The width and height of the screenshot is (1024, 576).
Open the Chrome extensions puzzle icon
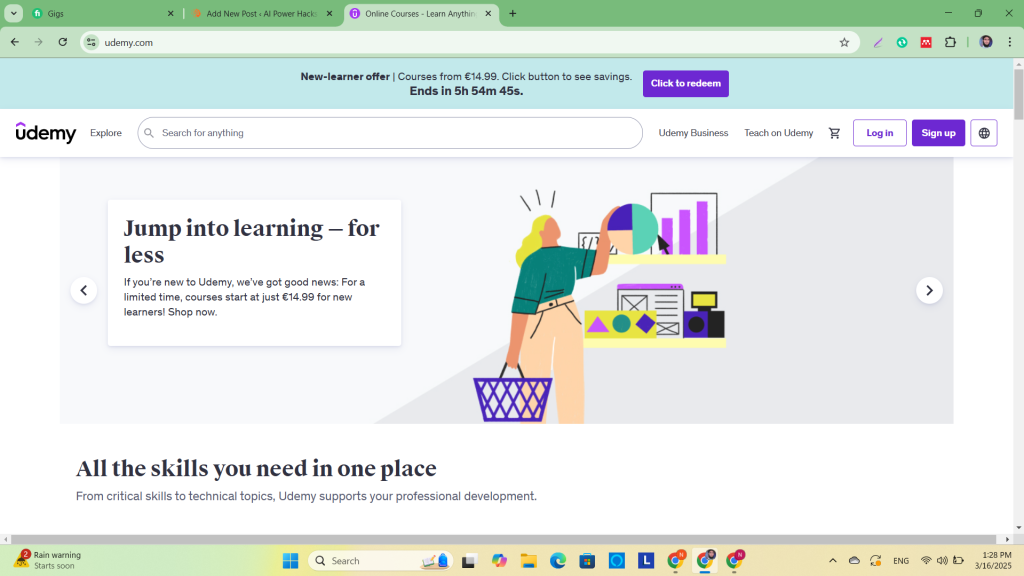tap(950, 42)
